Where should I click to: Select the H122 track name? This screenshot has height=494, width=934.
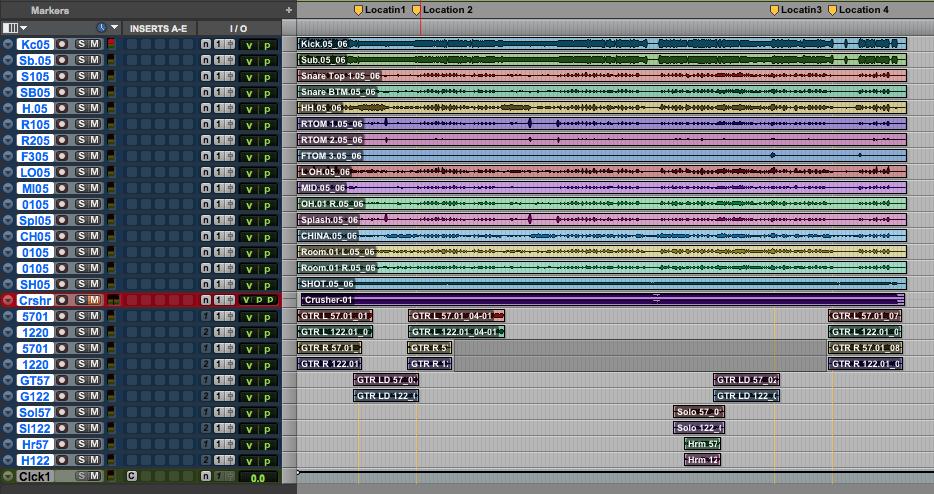(35, 460)
